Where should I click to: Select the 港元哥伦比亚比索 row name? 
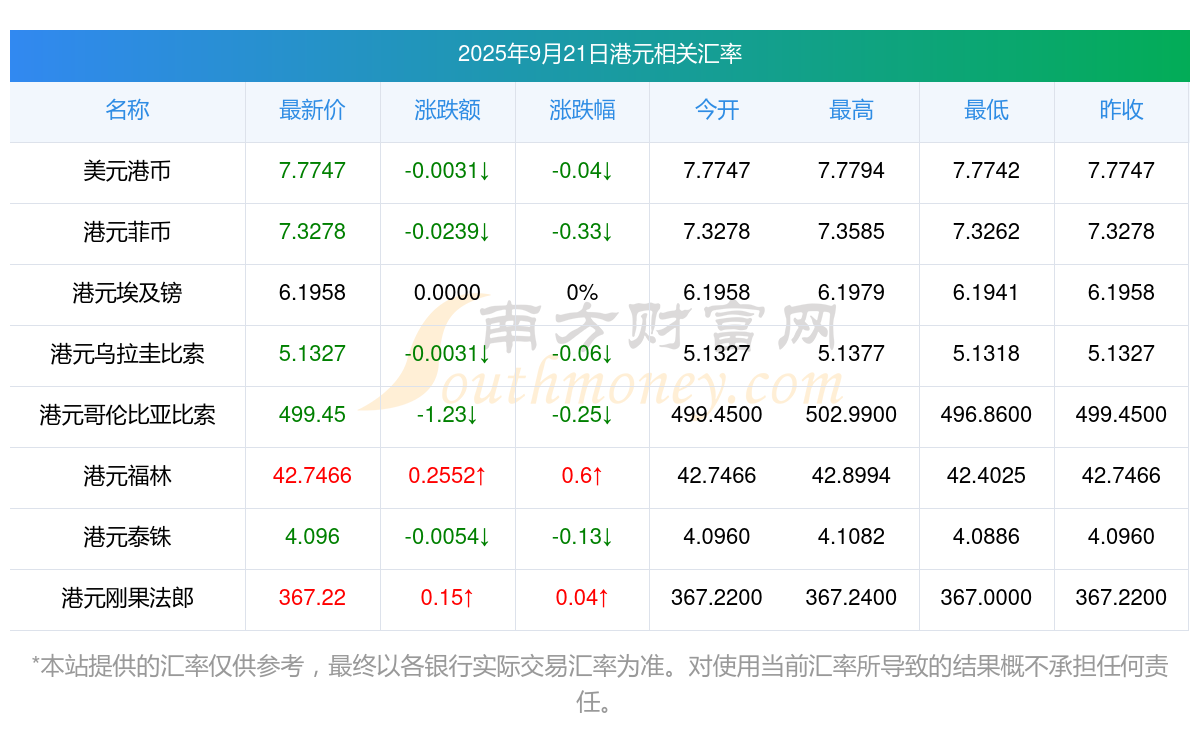(x=127, y=415)
